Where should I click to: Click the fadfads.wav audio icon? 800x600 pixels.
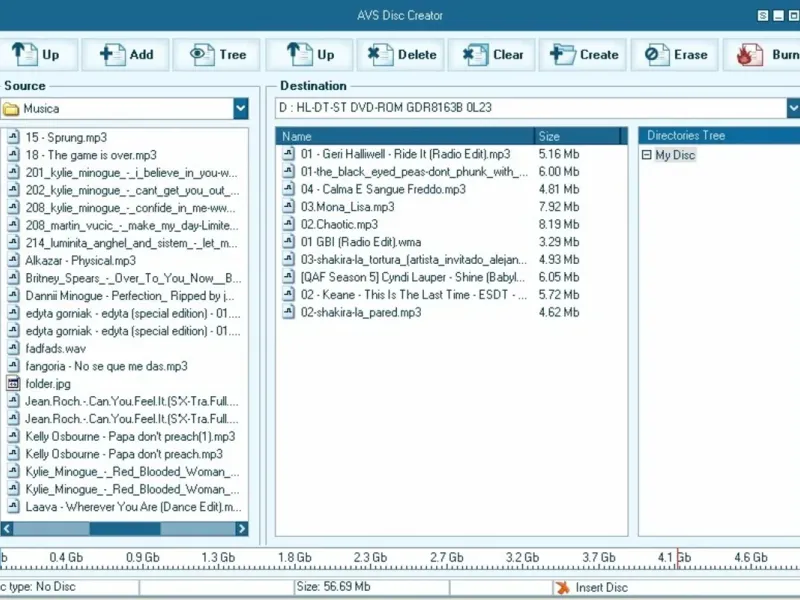tap(14, 348)
